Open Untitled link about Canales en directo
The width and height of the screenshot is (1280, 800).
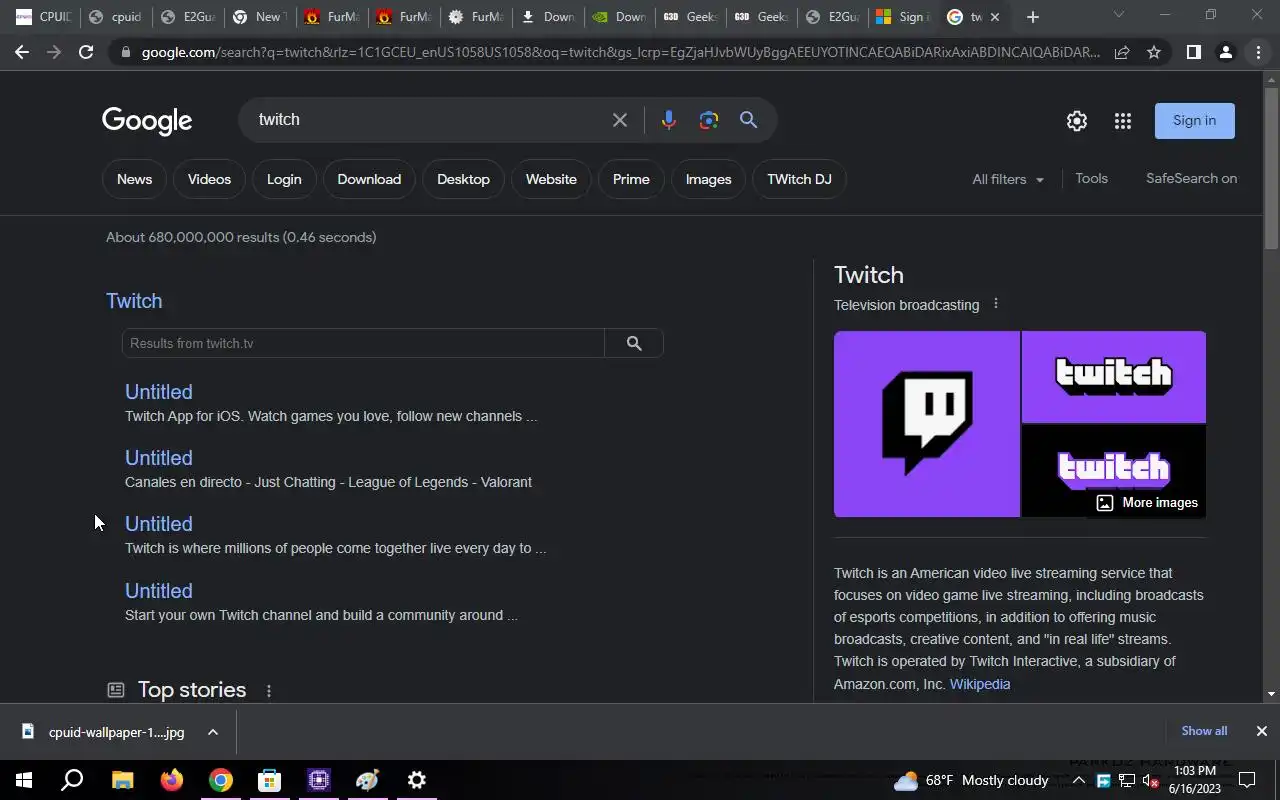click(159, 458)
